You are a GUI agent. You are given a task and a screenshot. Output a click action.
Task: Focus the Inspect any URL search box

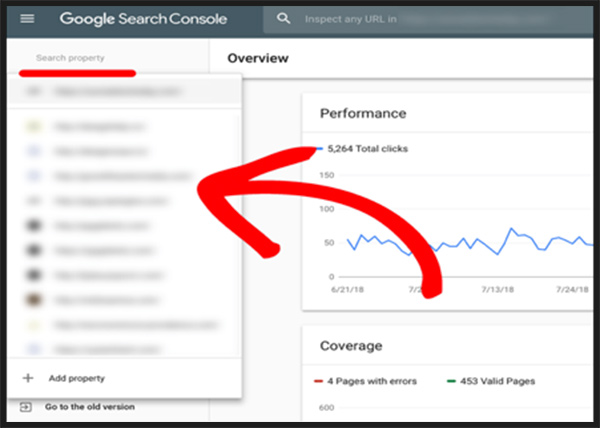click(x=428, y=19)
